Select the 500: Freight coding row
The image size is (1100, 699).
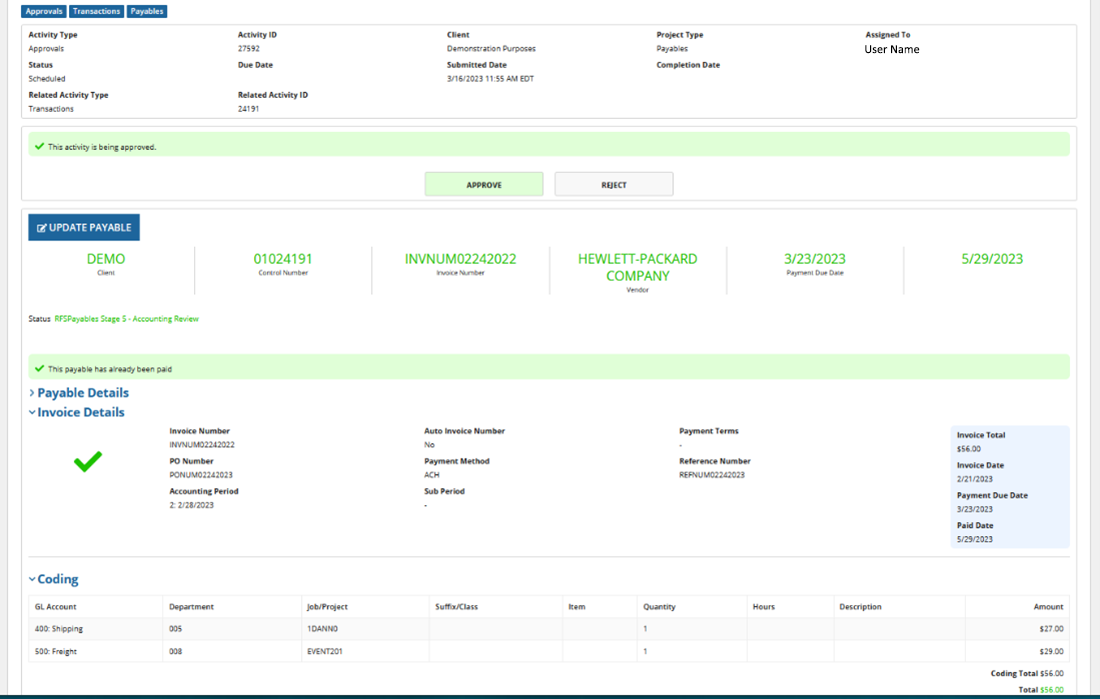56,651
